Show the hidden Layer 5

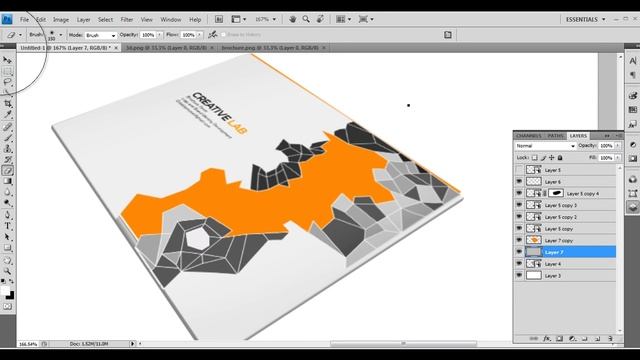pyautogui.click(x=519, y=170)
